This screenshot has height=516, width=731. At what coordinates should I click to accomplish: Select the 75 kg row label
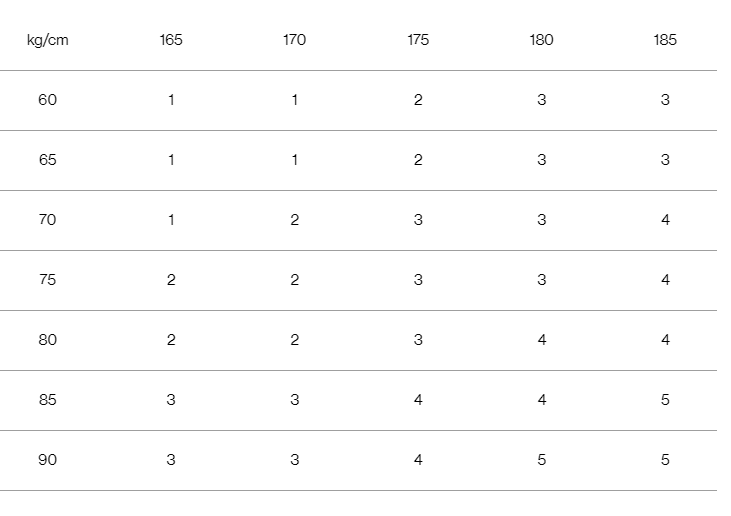[x=48, y=280]
